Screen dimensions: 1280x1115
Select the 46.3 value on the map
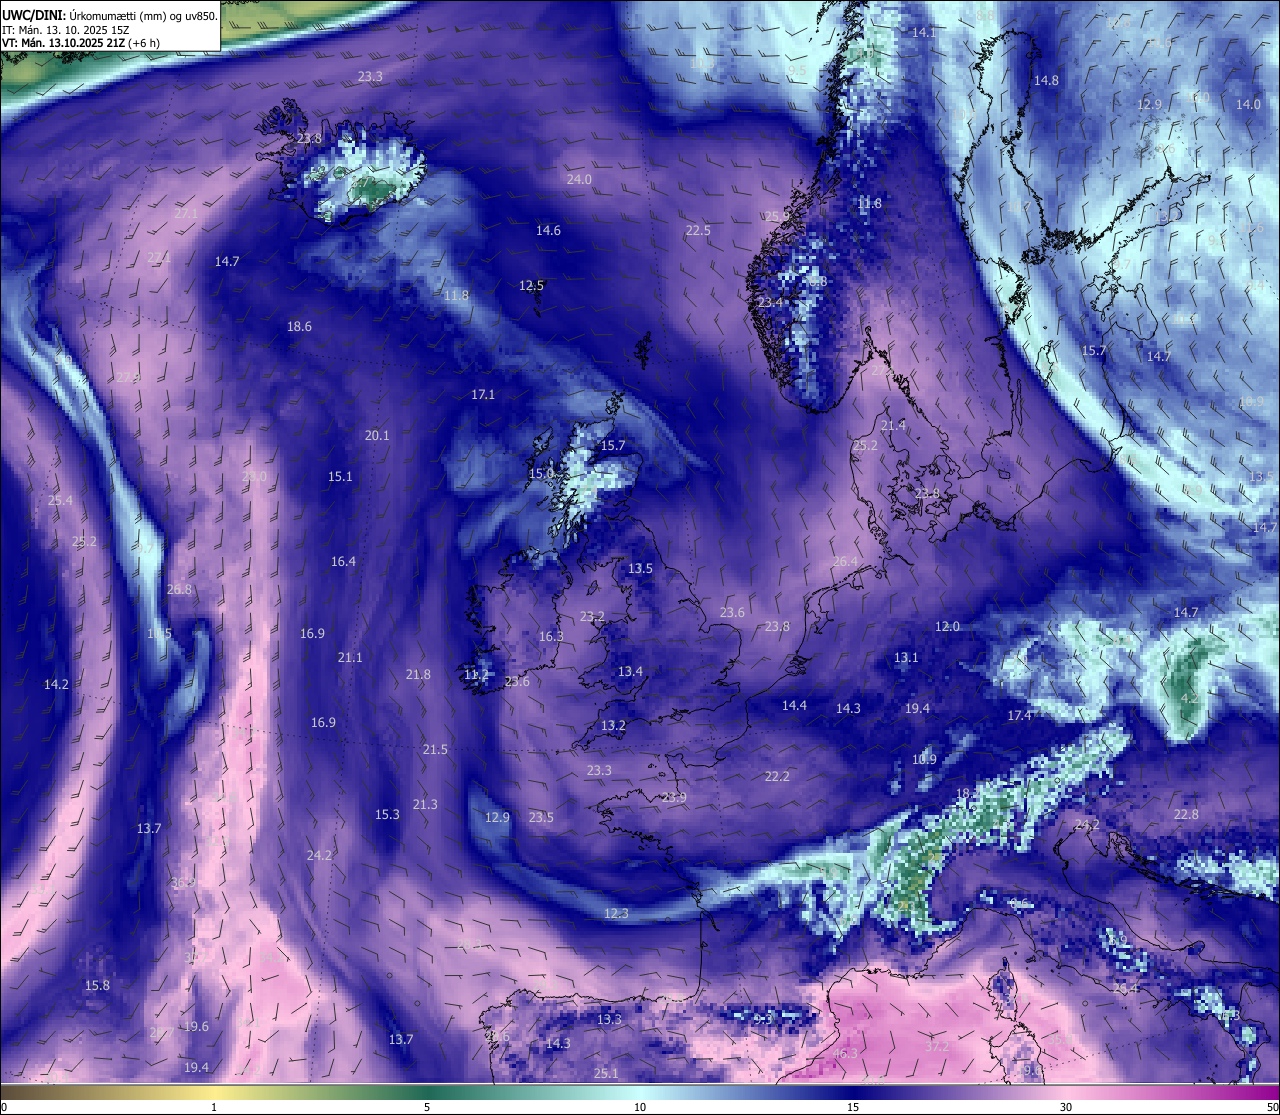(x=845, y=1053)
